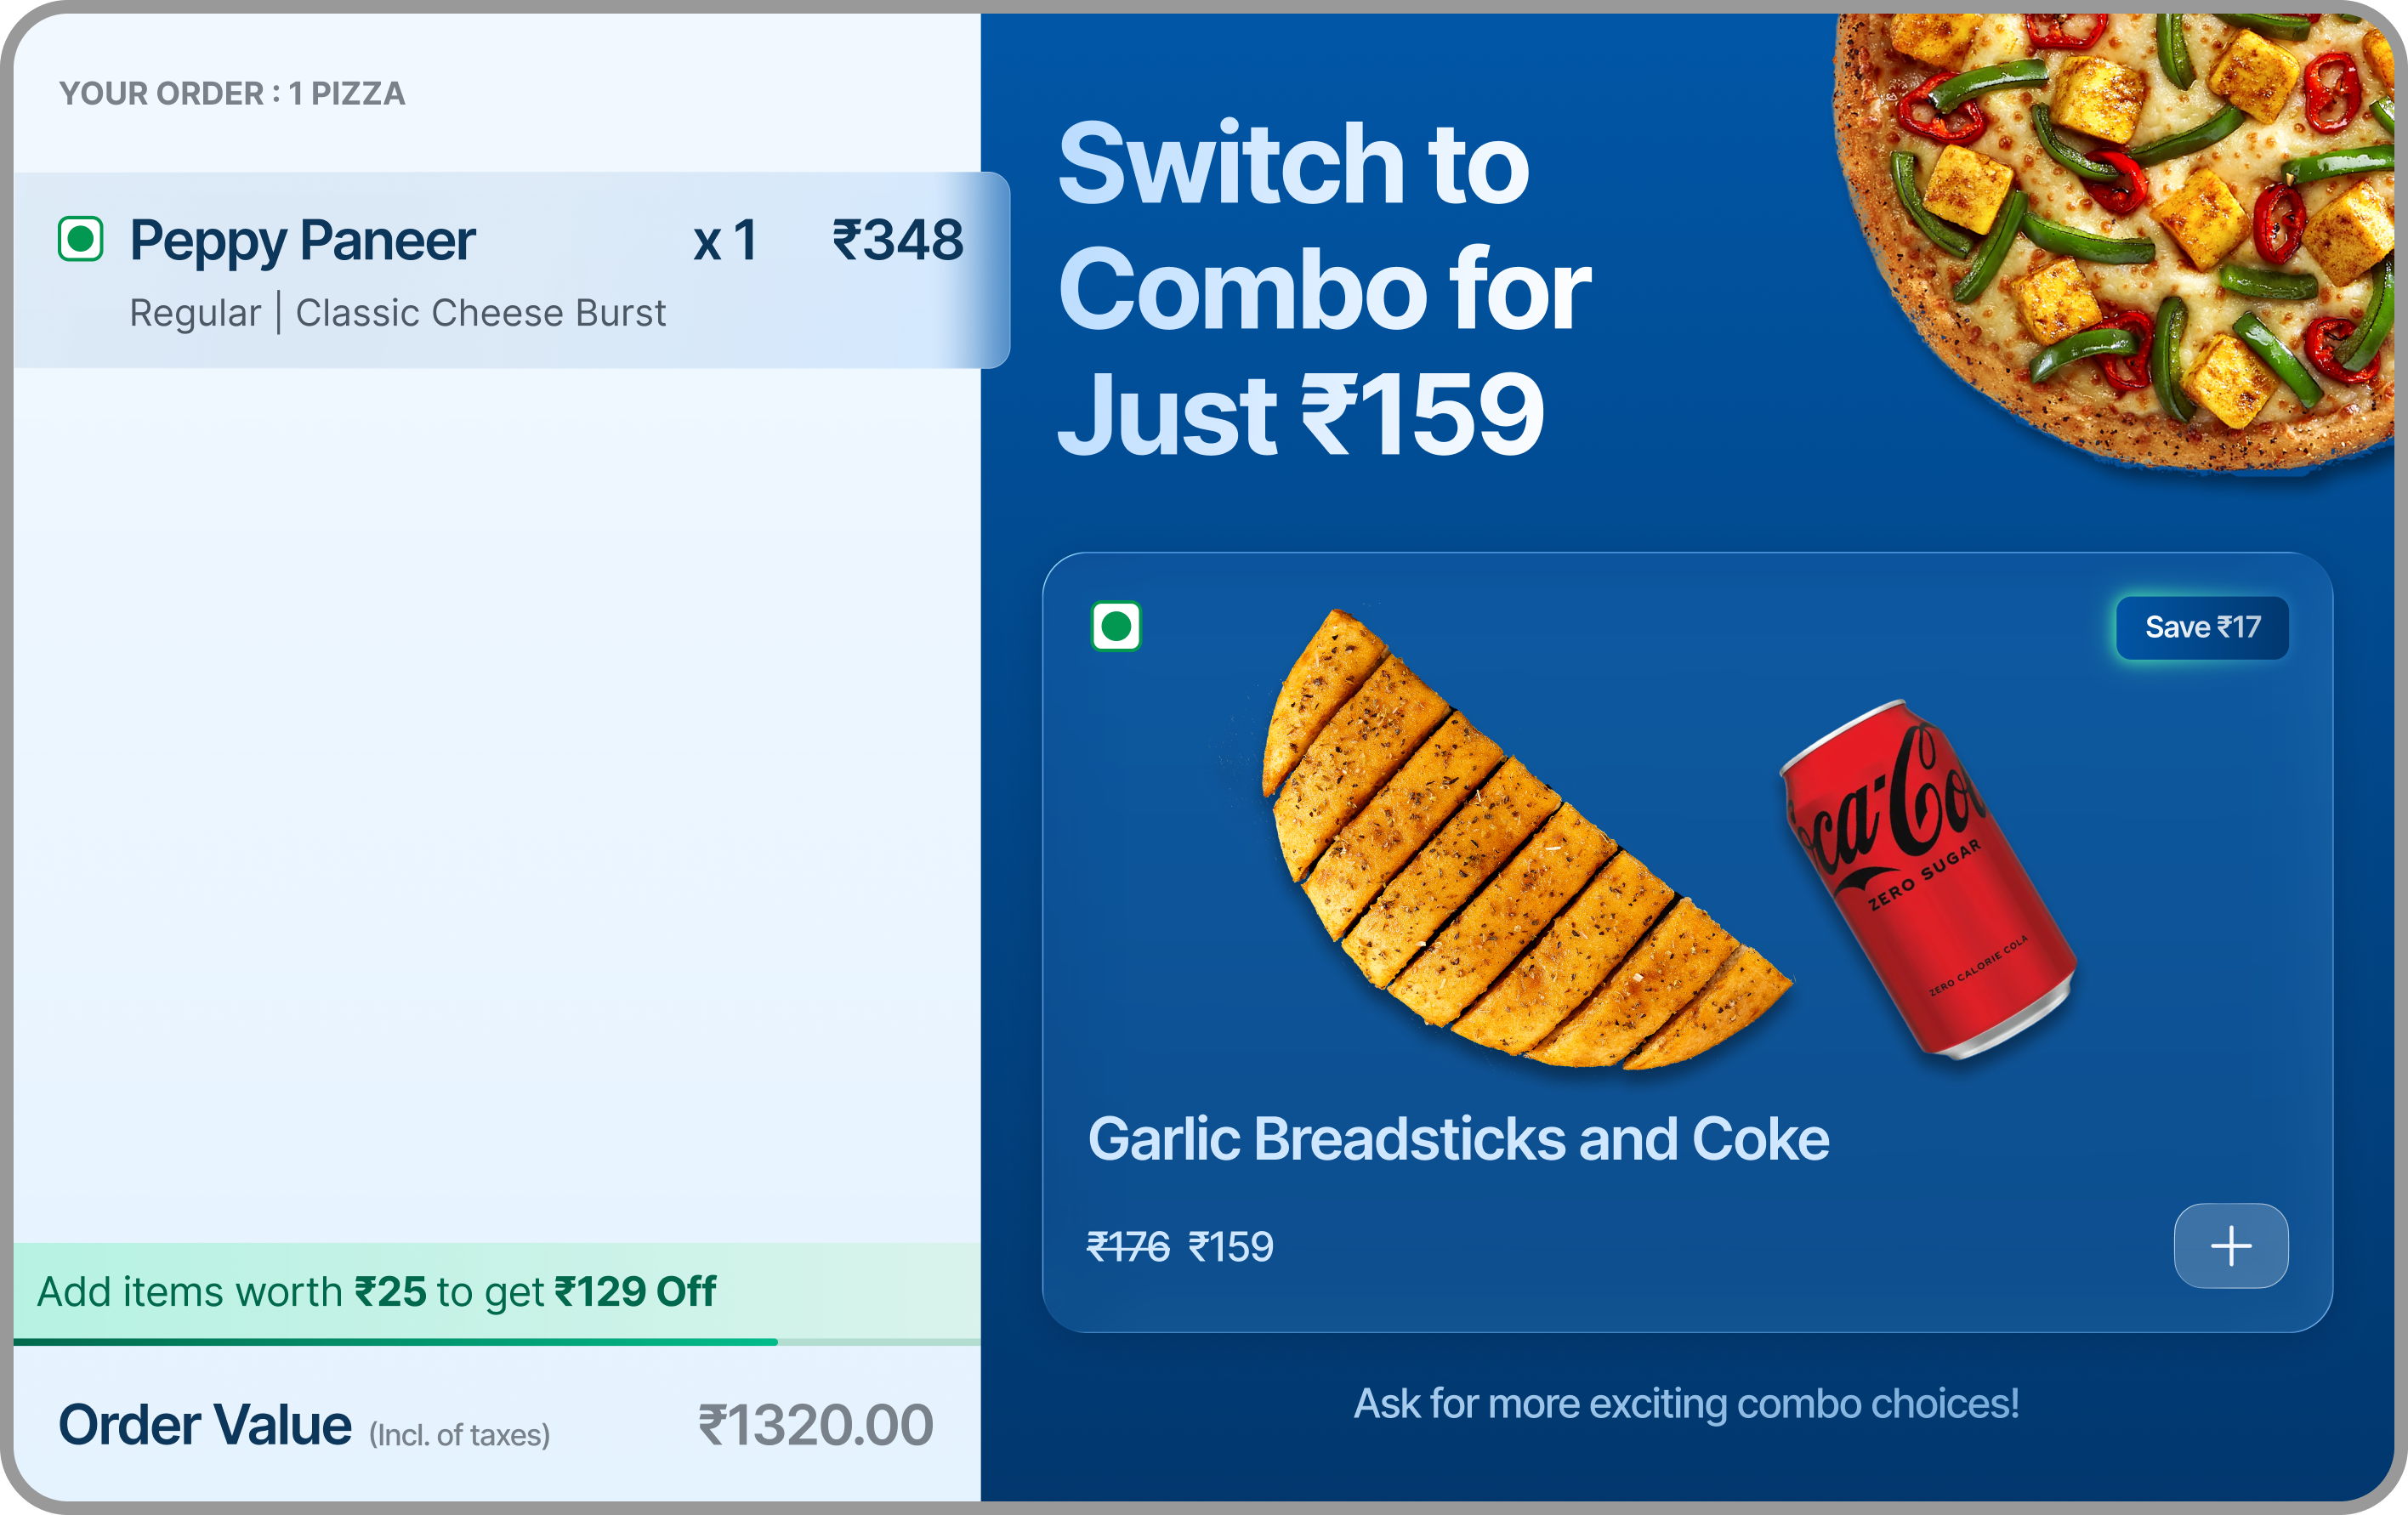The image size is (2408, 1515).
Task: Click the Your Order: 1 Pizza header
Action: coord(232,94)
